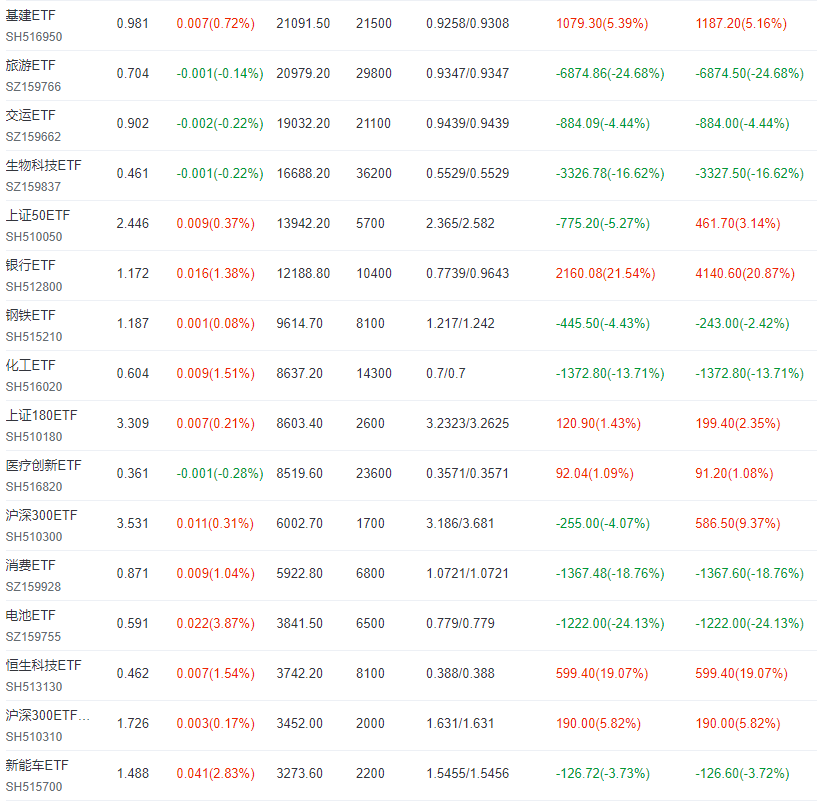
Task: Click cost 0.5529/0.5529
Action: tap(467, 174)
